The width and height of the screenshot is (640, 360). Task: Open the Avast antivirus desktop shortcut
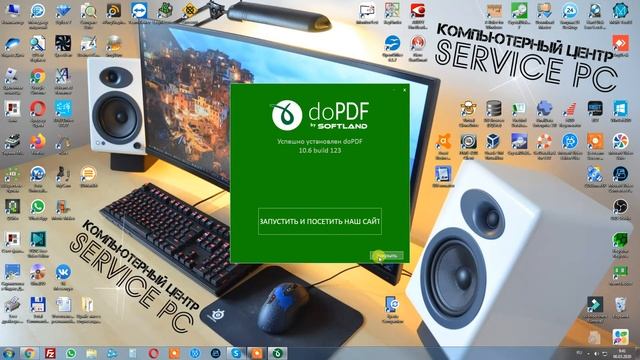(x=443, y=145)
